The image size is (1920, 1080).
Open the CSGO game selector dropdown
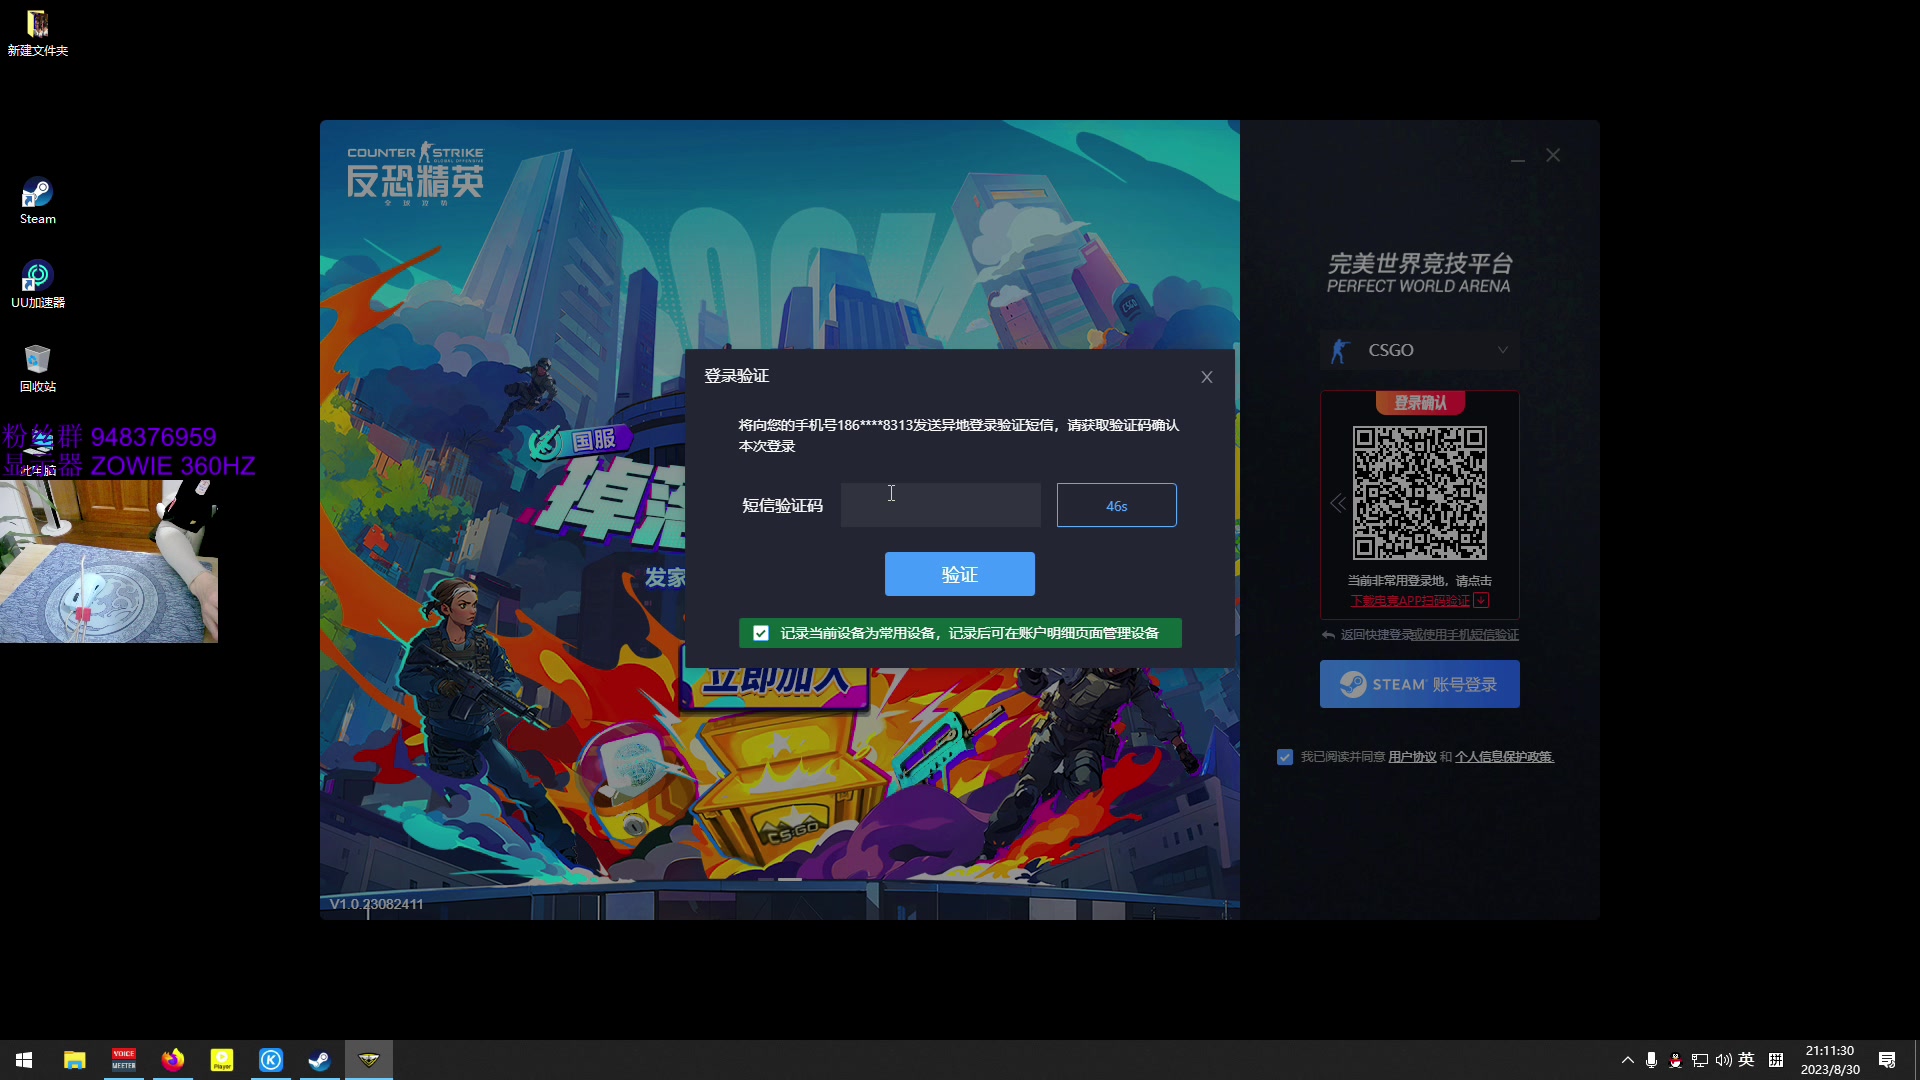click(x=1419, y=350)
